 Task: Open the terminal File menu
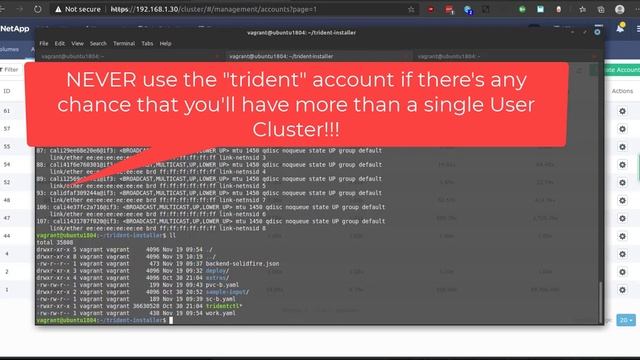44,43
